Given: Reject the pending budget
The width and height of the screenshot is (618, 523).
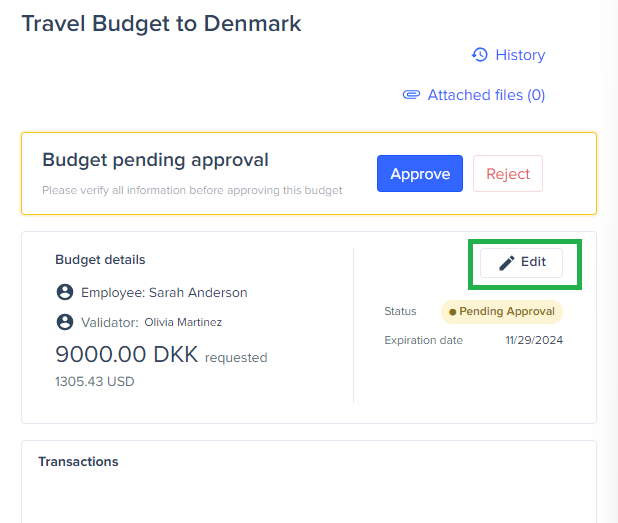Looking at the screenshot, I should [508, 174].
